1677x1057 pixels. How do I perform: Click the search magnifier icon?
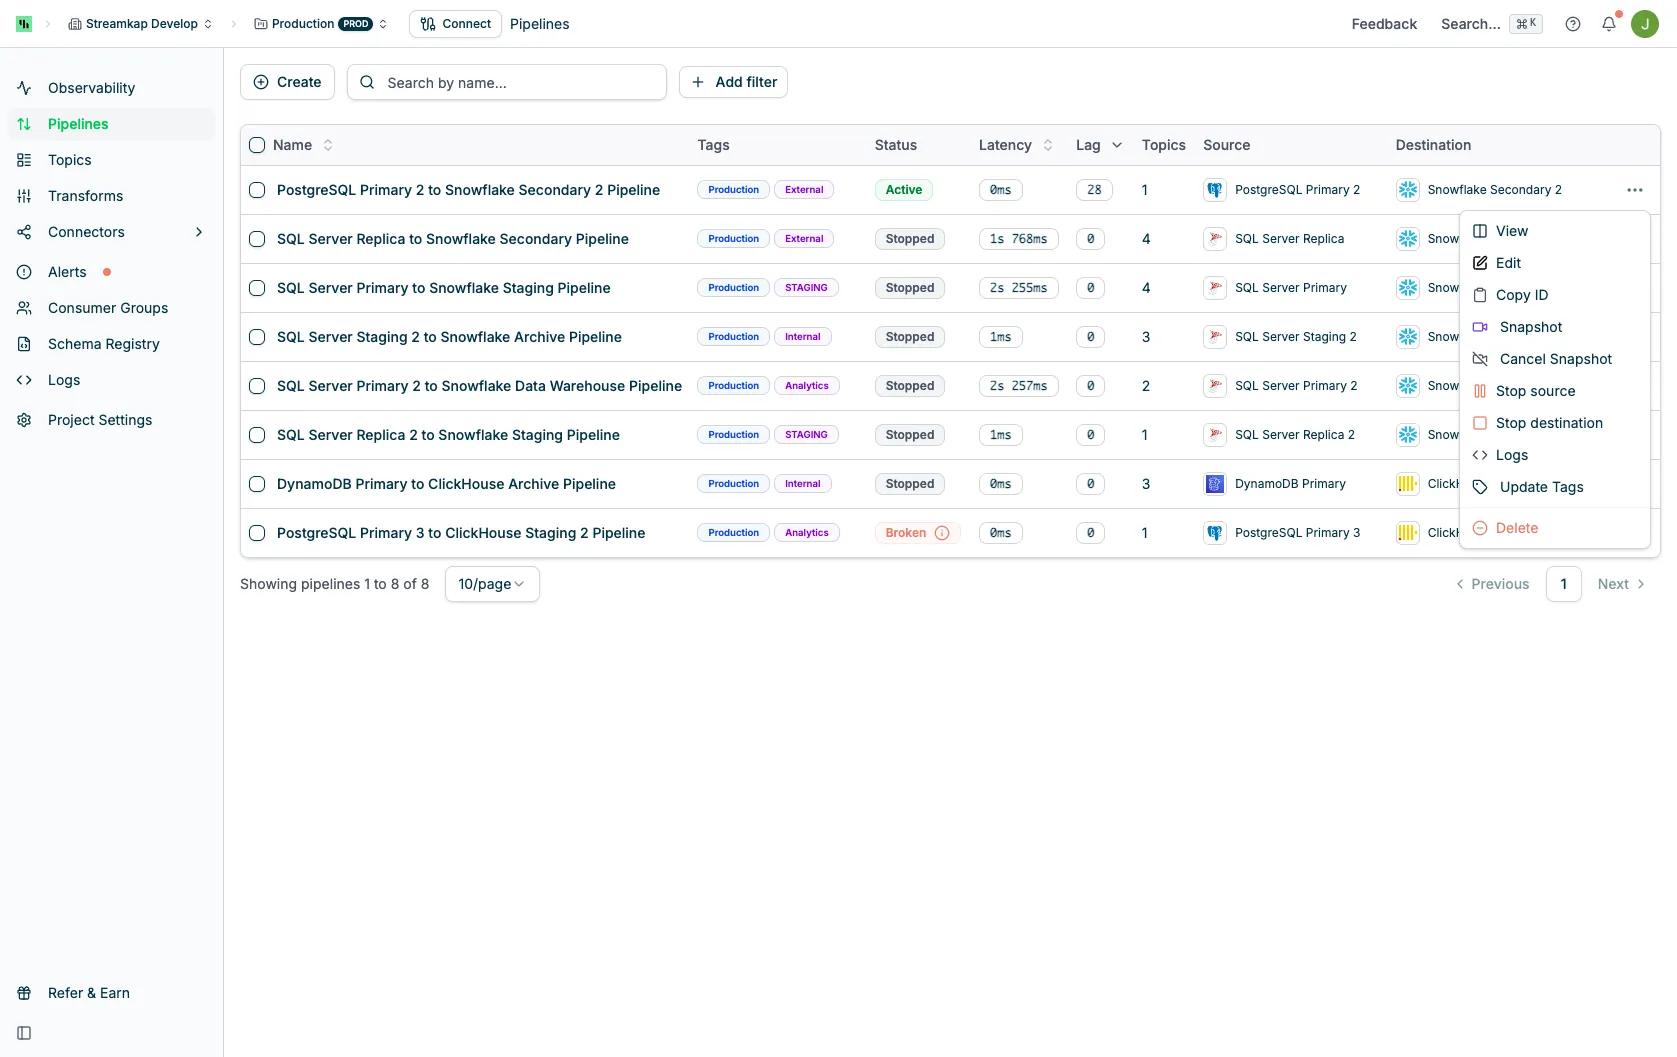coord(367,82)
